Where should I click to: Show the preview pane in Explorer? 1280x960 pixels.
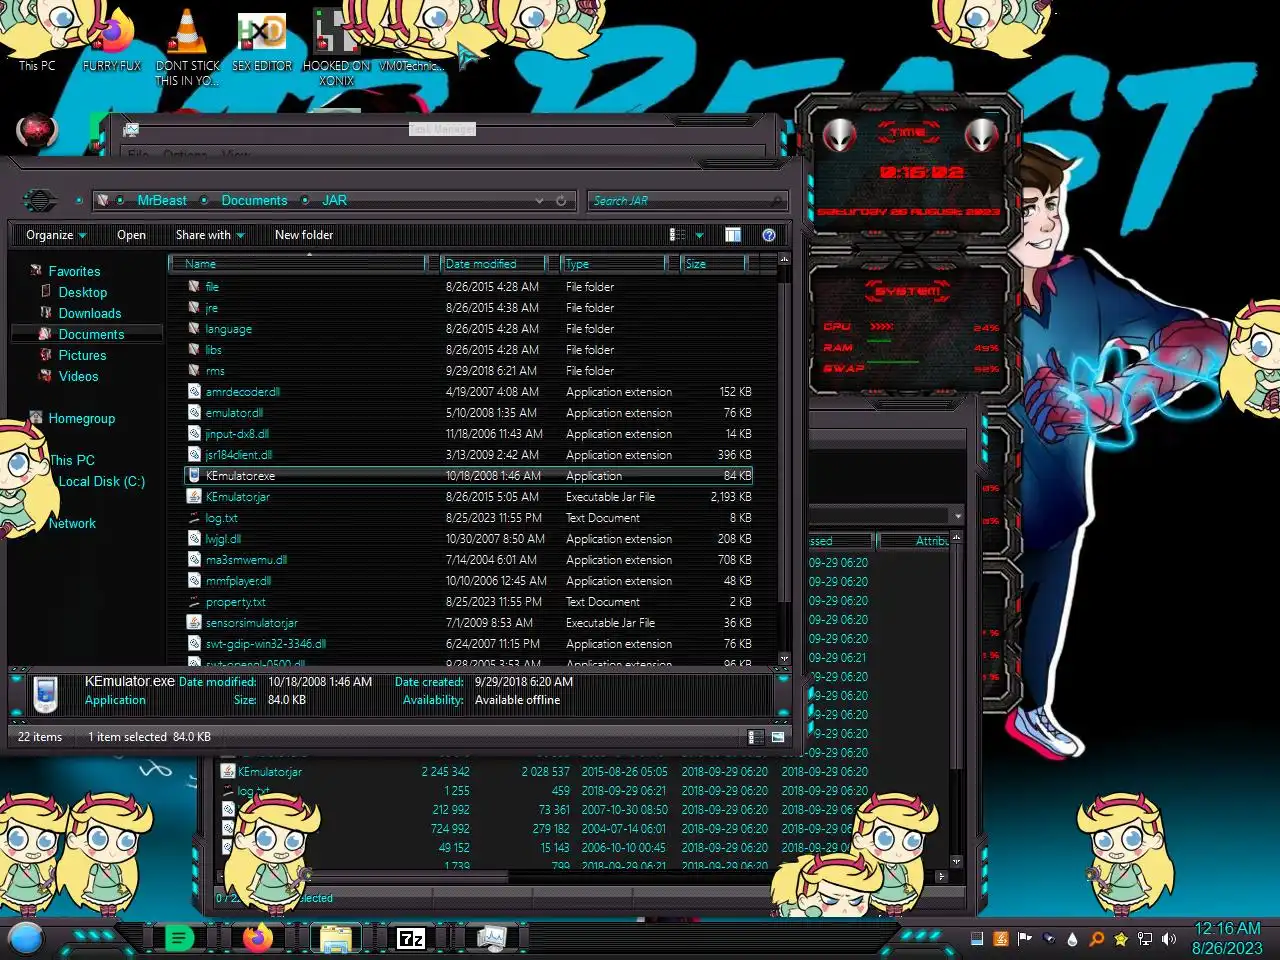[x=733, y=235]
